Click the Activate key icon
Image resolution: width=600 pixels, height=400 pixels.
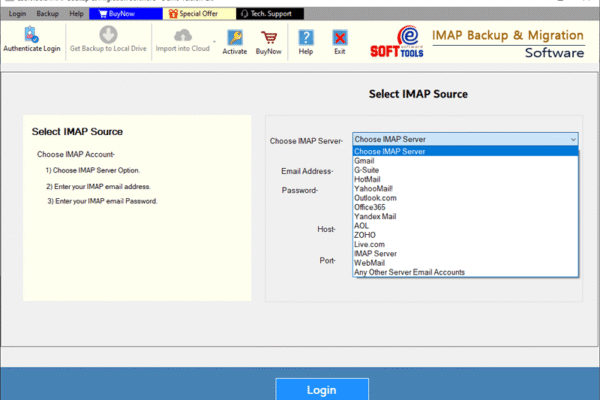pos(235,36)
